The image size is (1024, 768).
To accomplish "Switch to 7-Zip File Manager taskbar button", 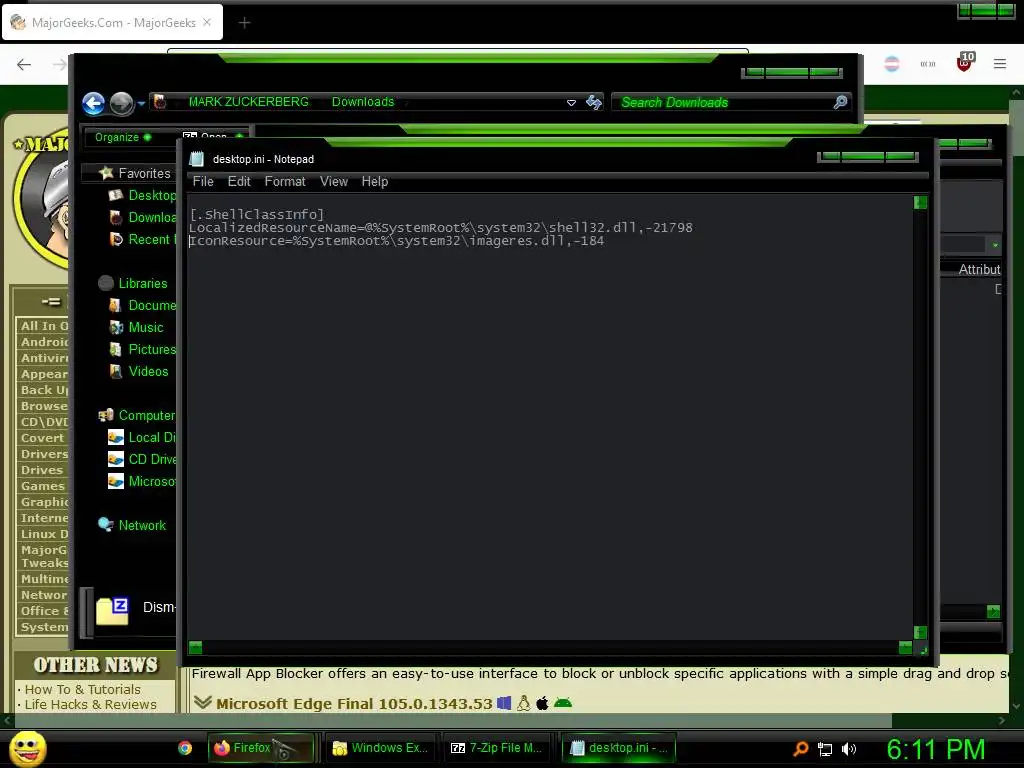I will click(498, 748).
